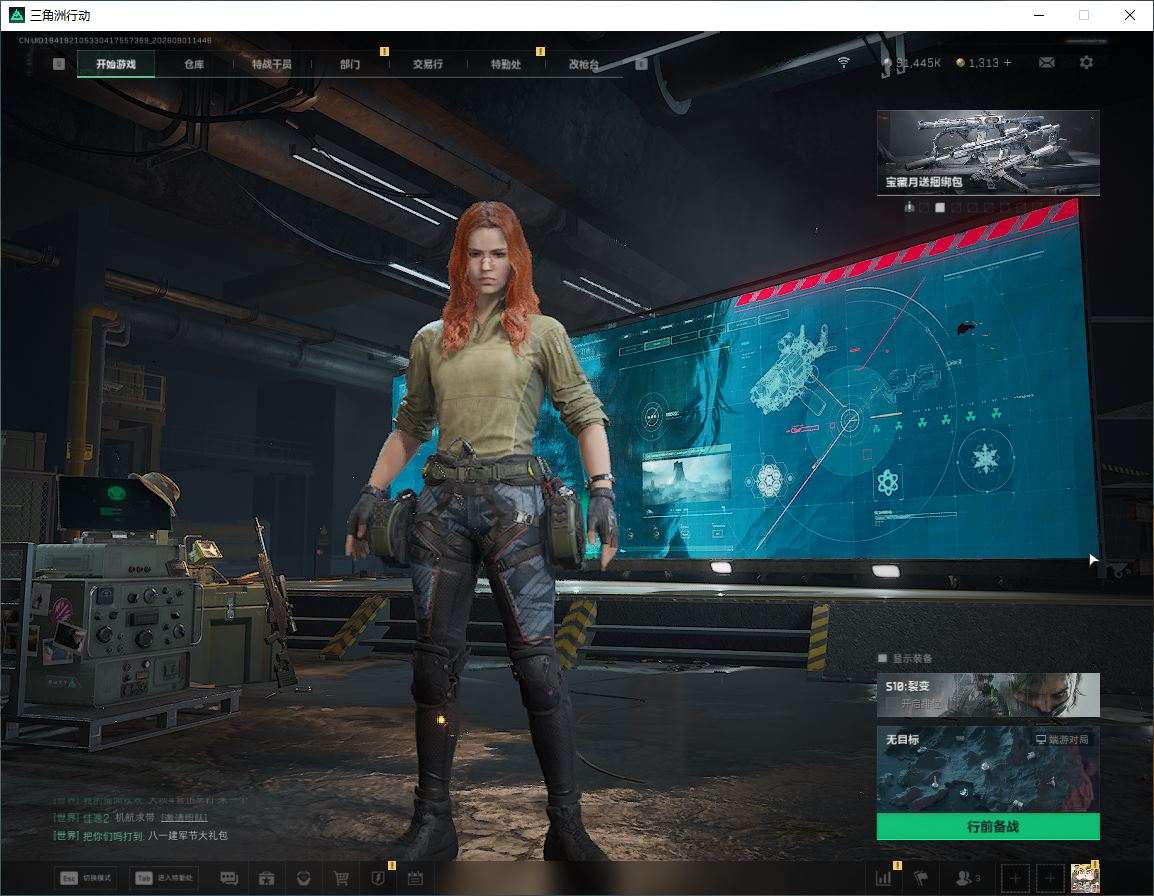This screenshot has height=896, width=1154.
Task: Open the 开始游戏 tab
Action: (x=116, y=64)
